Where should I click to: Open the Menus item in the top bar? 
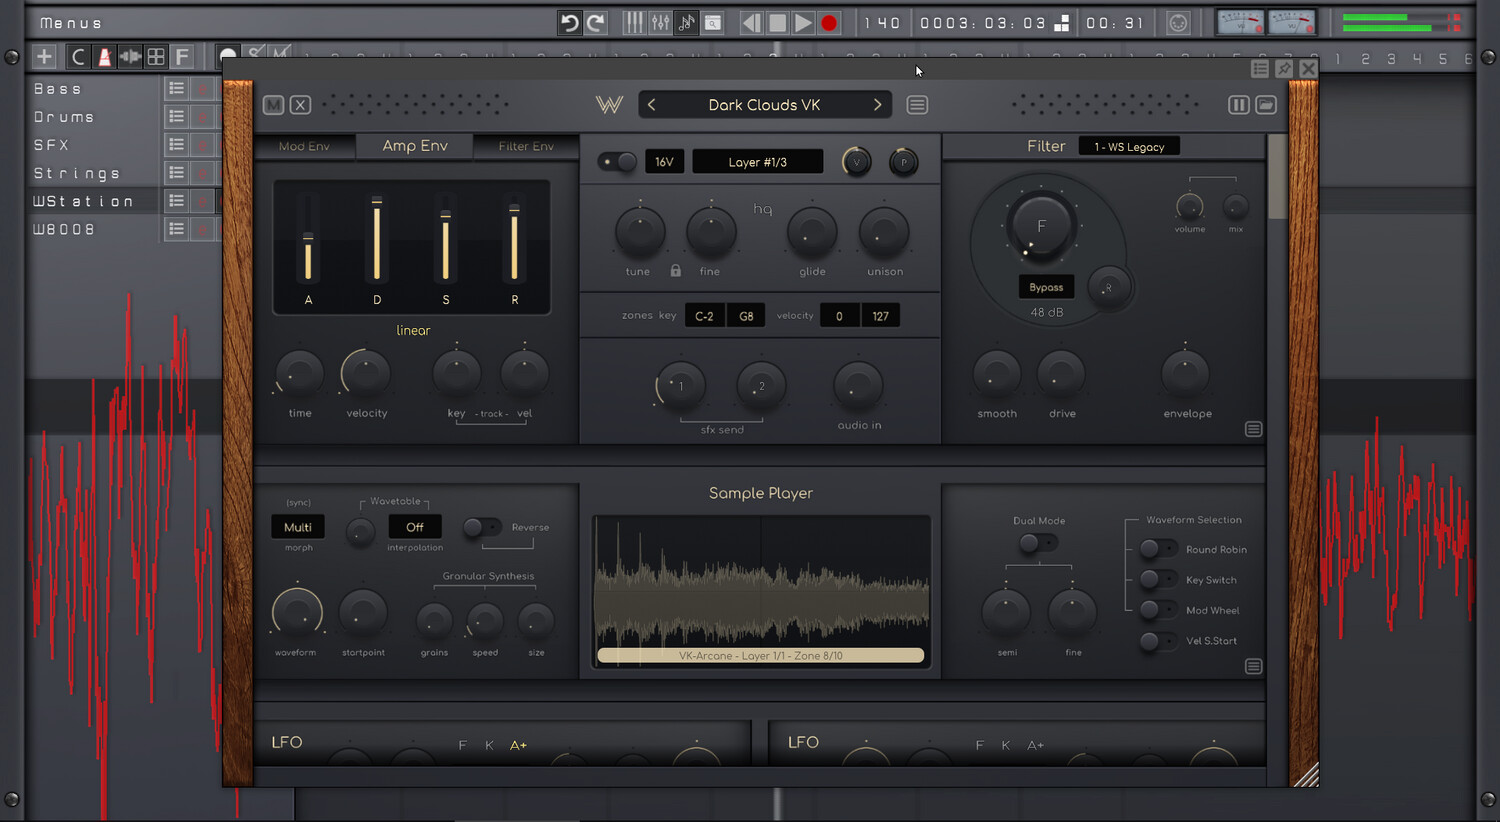(70, 22)
